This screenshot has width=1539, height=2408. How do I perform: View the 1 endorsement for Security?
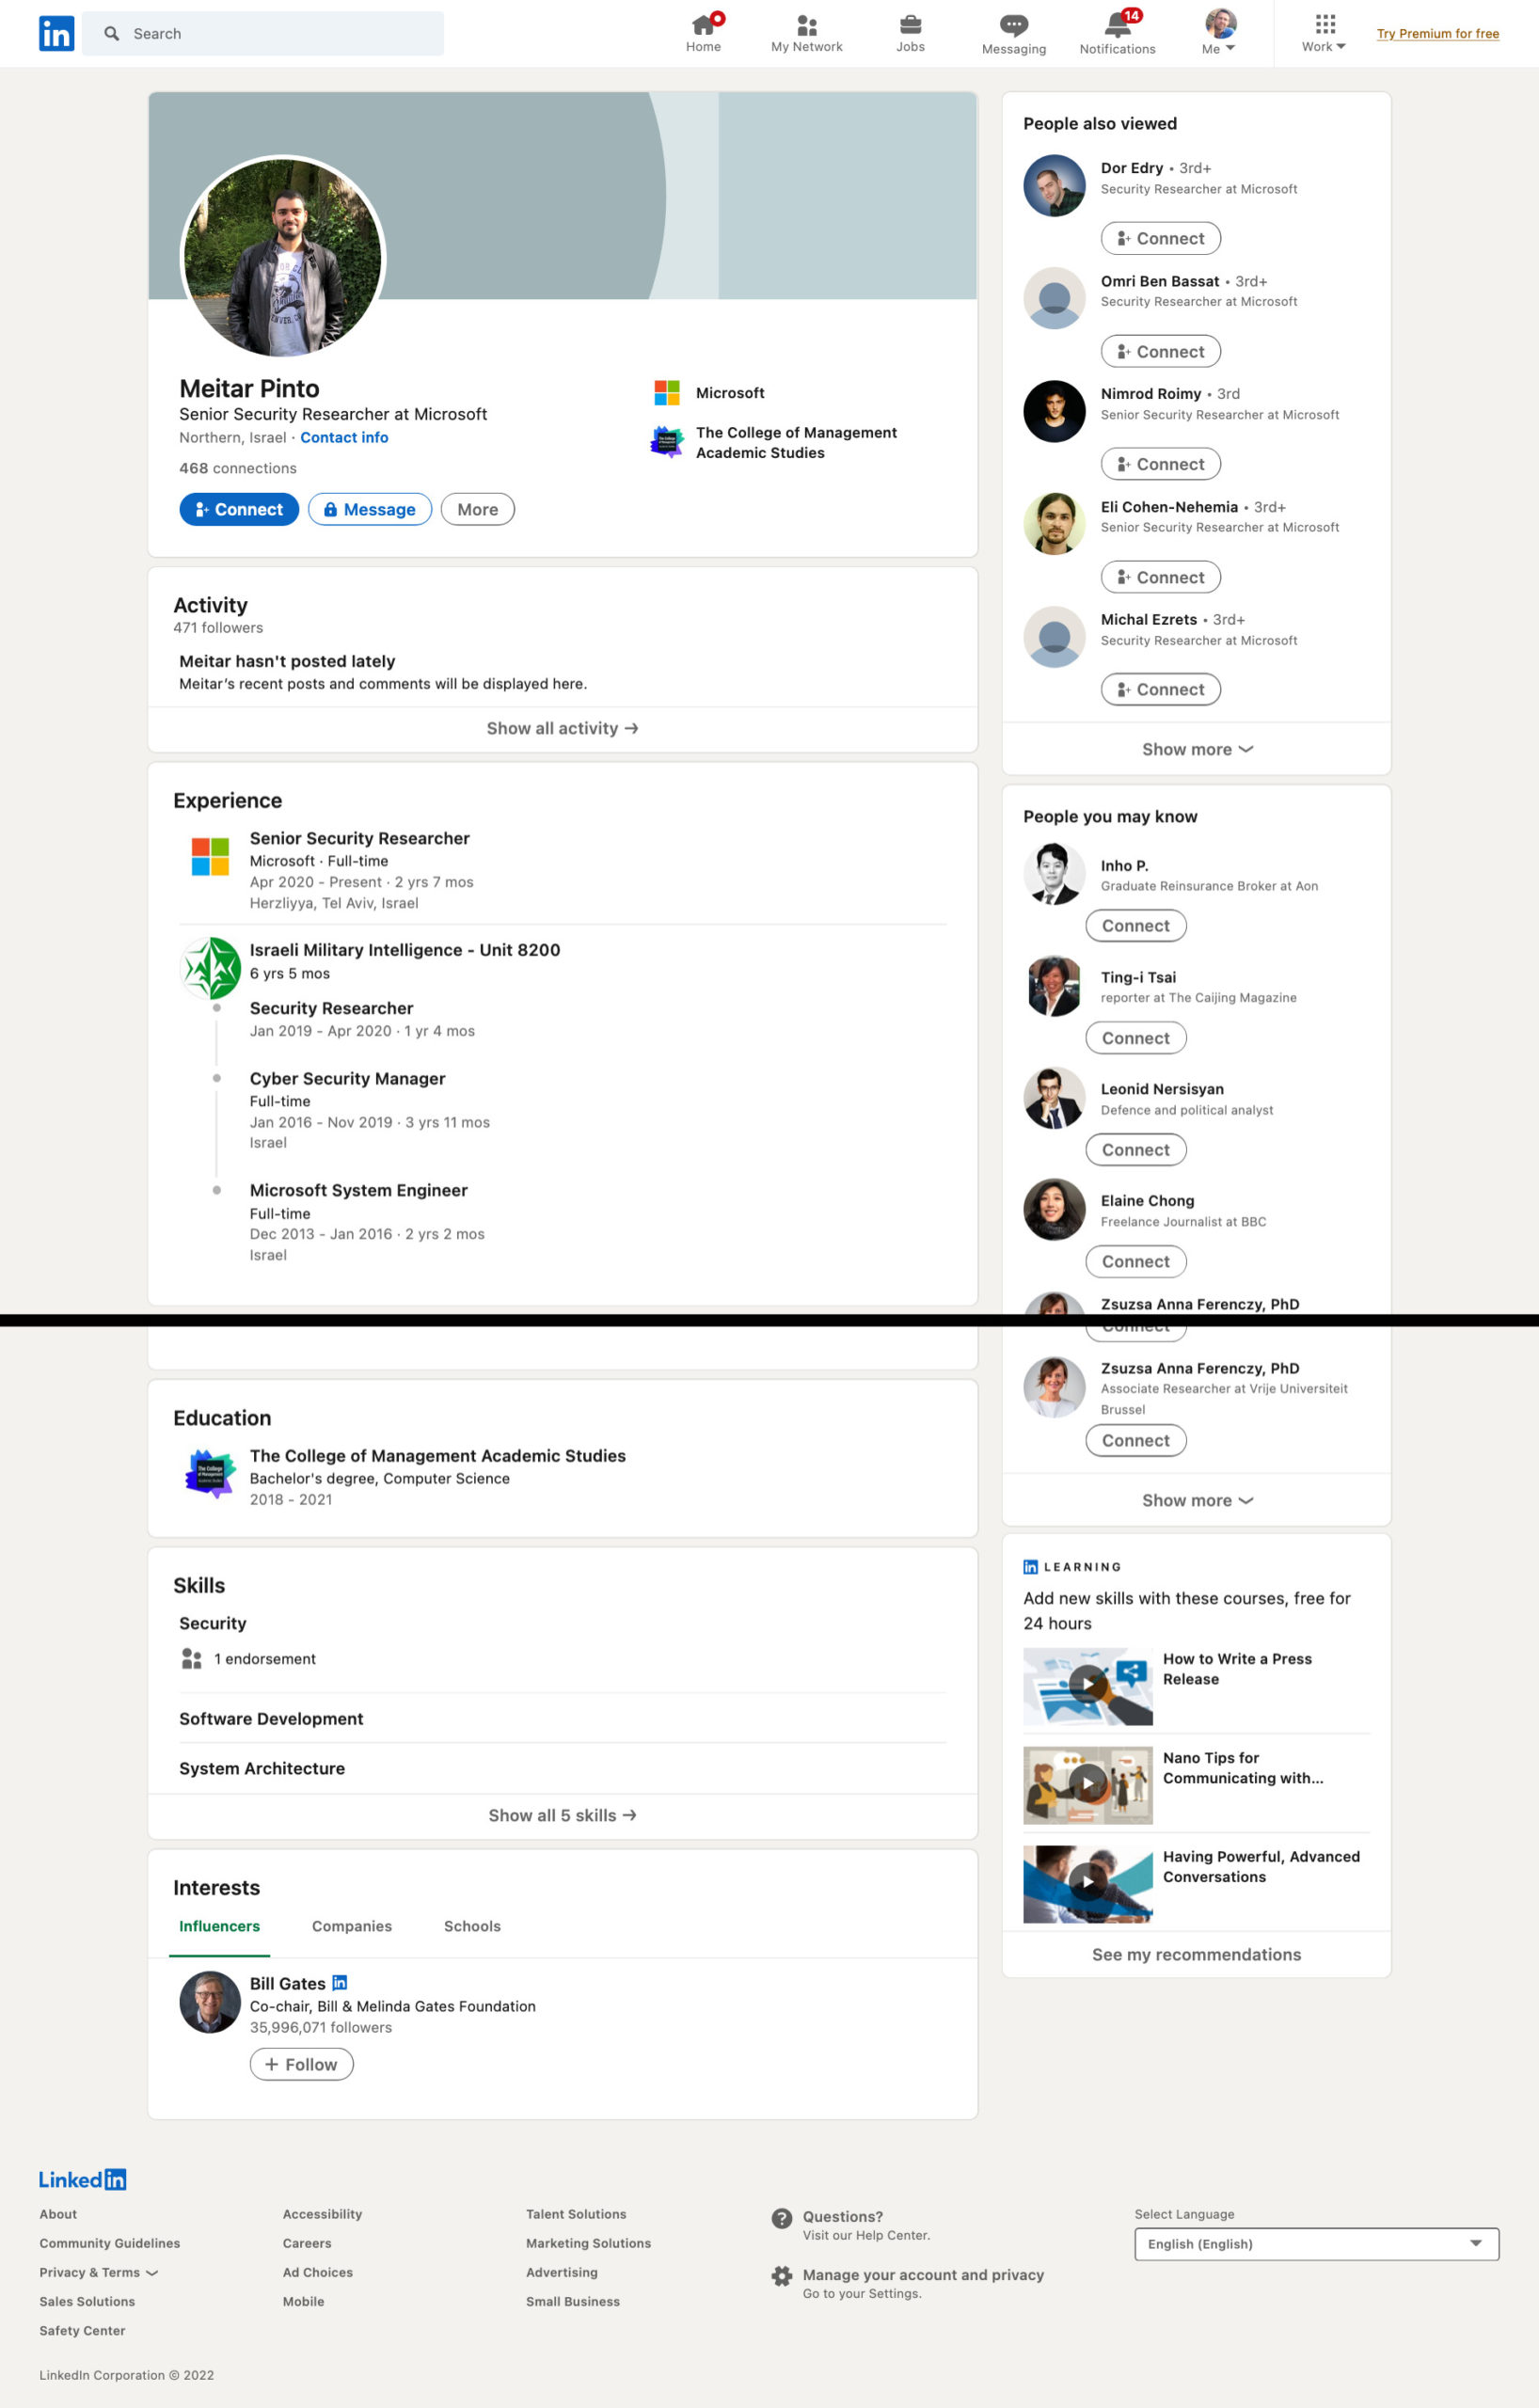(248, 1659)
